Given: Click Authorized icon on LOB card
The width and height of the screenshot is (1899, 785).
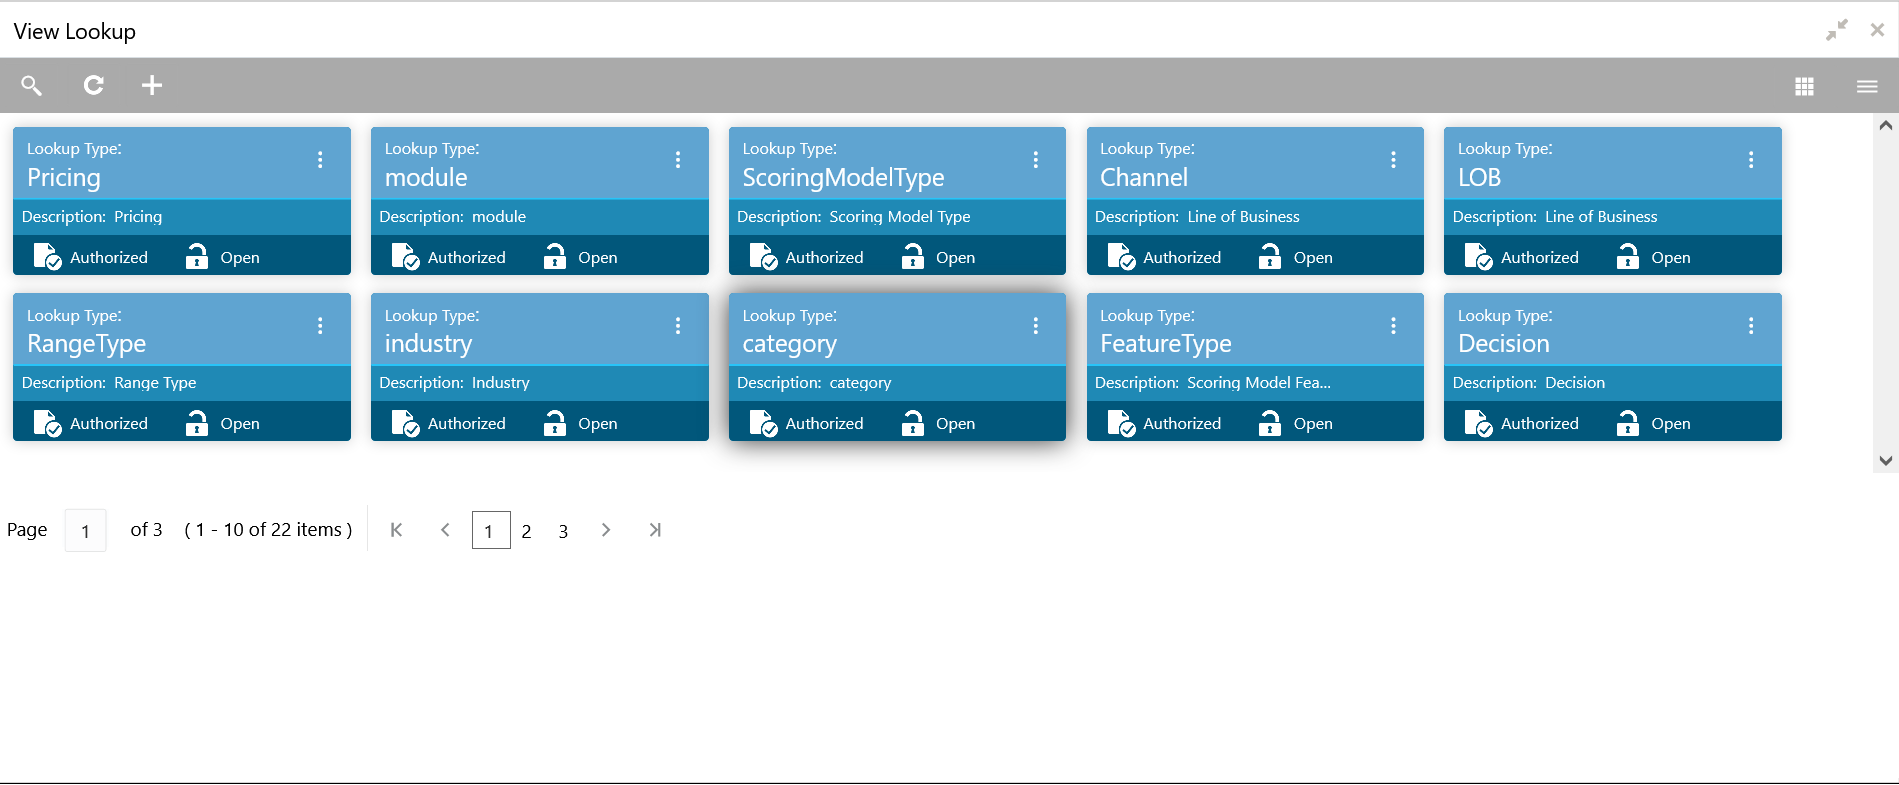Looking at the screenshot, I should [x=1478, y=257].
